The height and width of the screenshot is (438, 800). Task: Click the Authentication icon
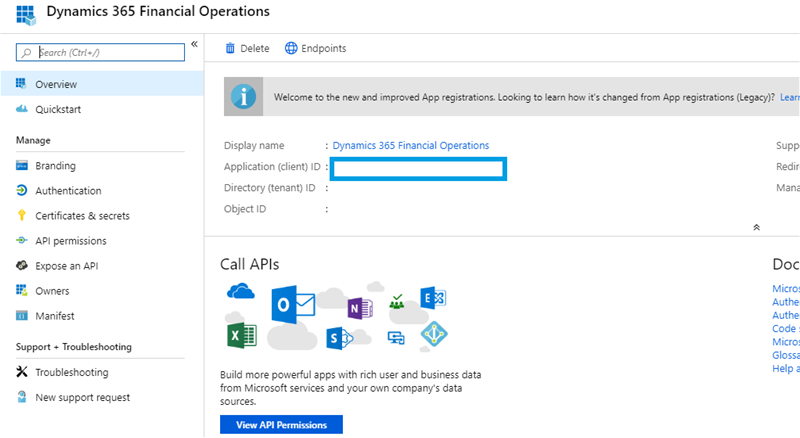point(22,191)
